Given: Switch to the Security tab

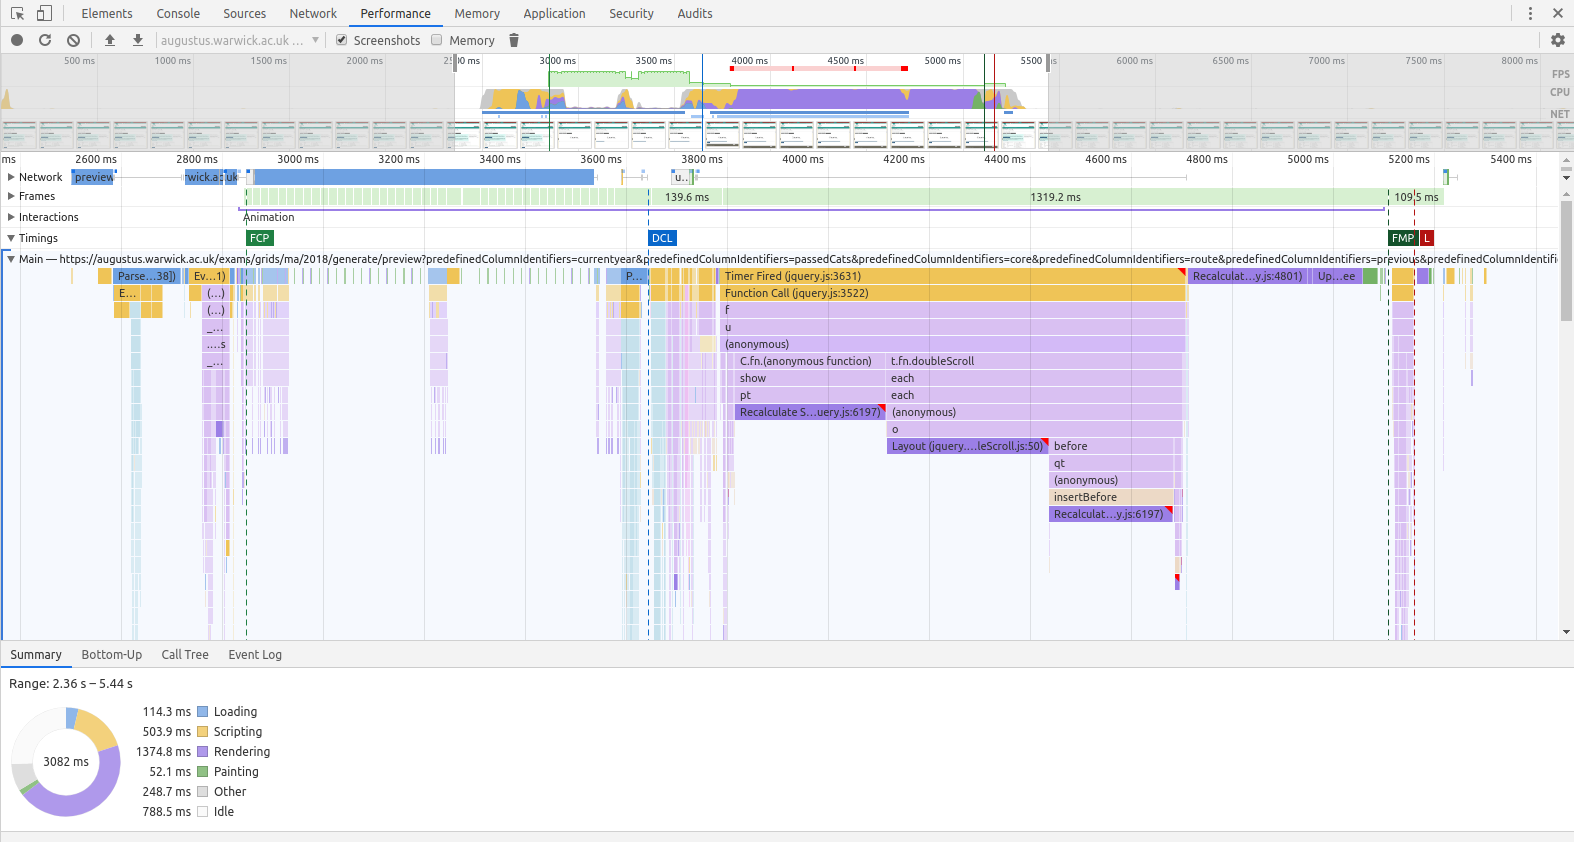Looking at the screenshot, I should (x=631, y=13).
